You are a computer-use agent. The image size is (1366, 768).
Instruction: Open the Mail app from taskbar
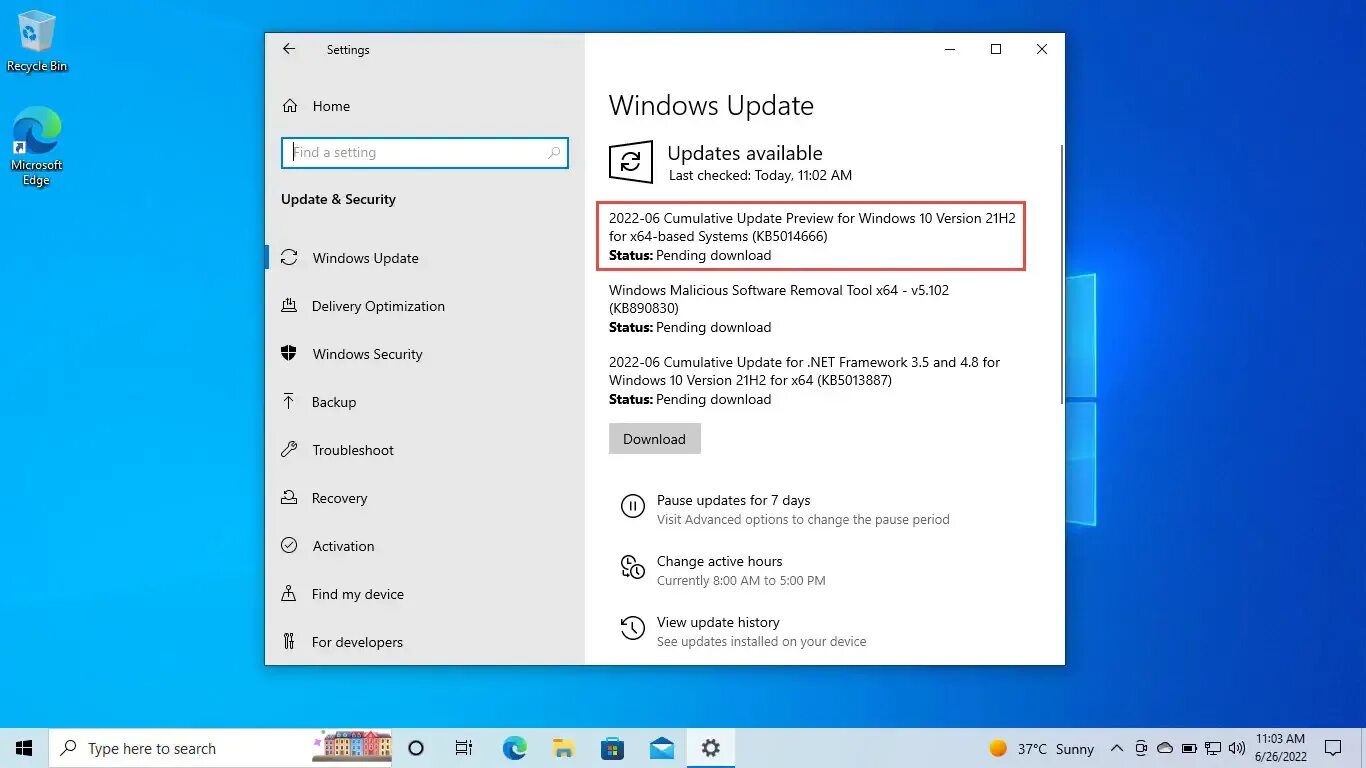point(661,748)
